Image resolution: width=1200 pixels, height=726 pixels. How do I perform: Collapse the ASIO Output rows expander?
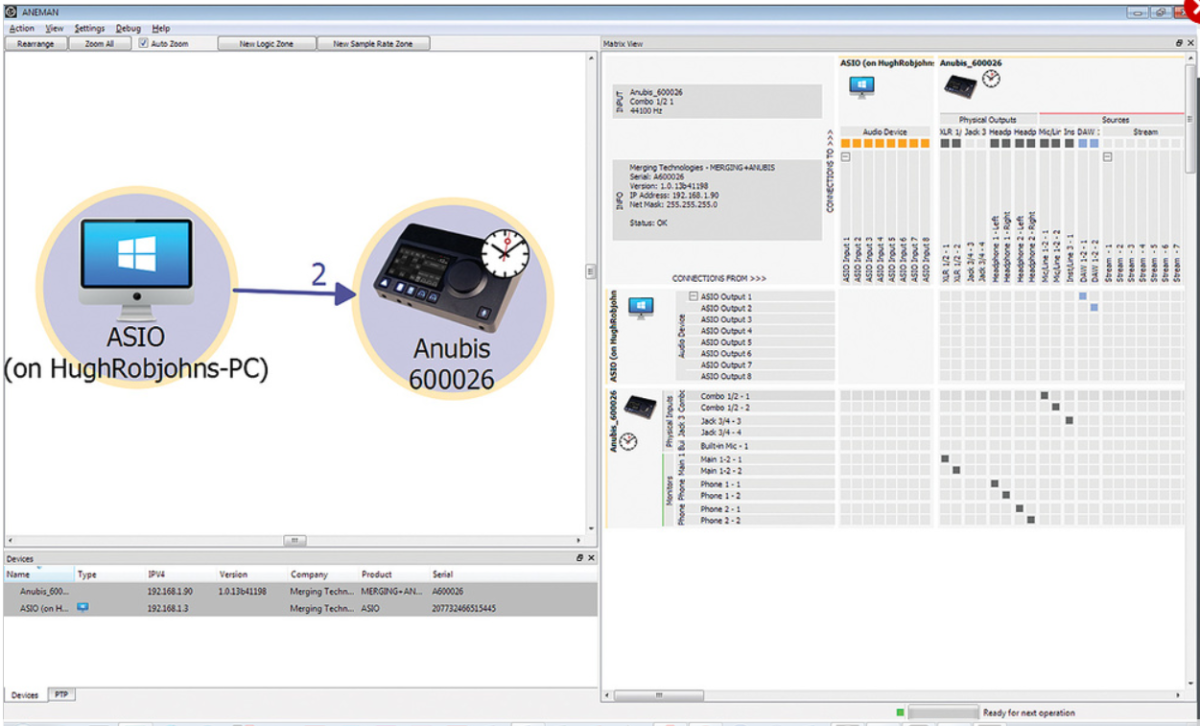click(x=693, y=296)
